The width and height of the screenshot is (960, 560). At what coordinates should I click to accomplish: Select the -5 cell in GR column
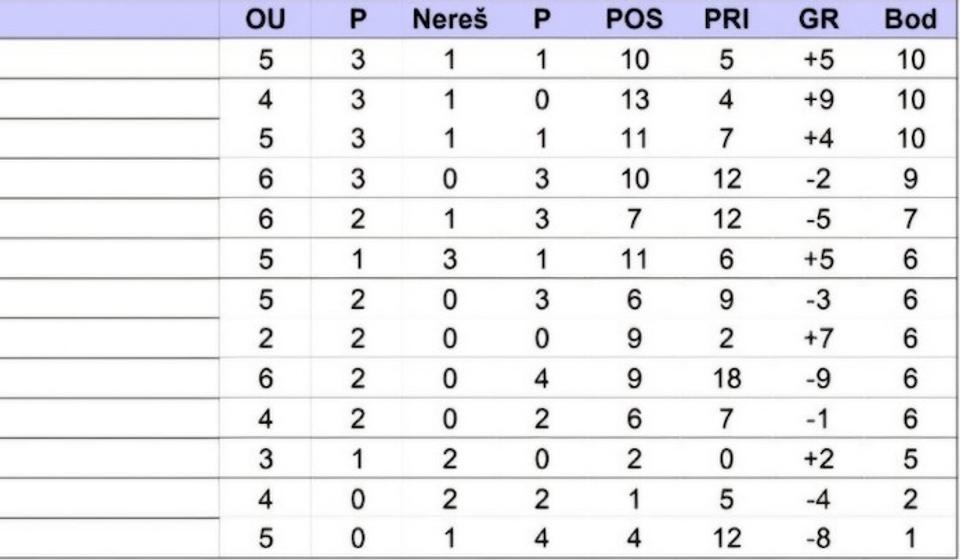pyautogui.click(x=819, y=219)
